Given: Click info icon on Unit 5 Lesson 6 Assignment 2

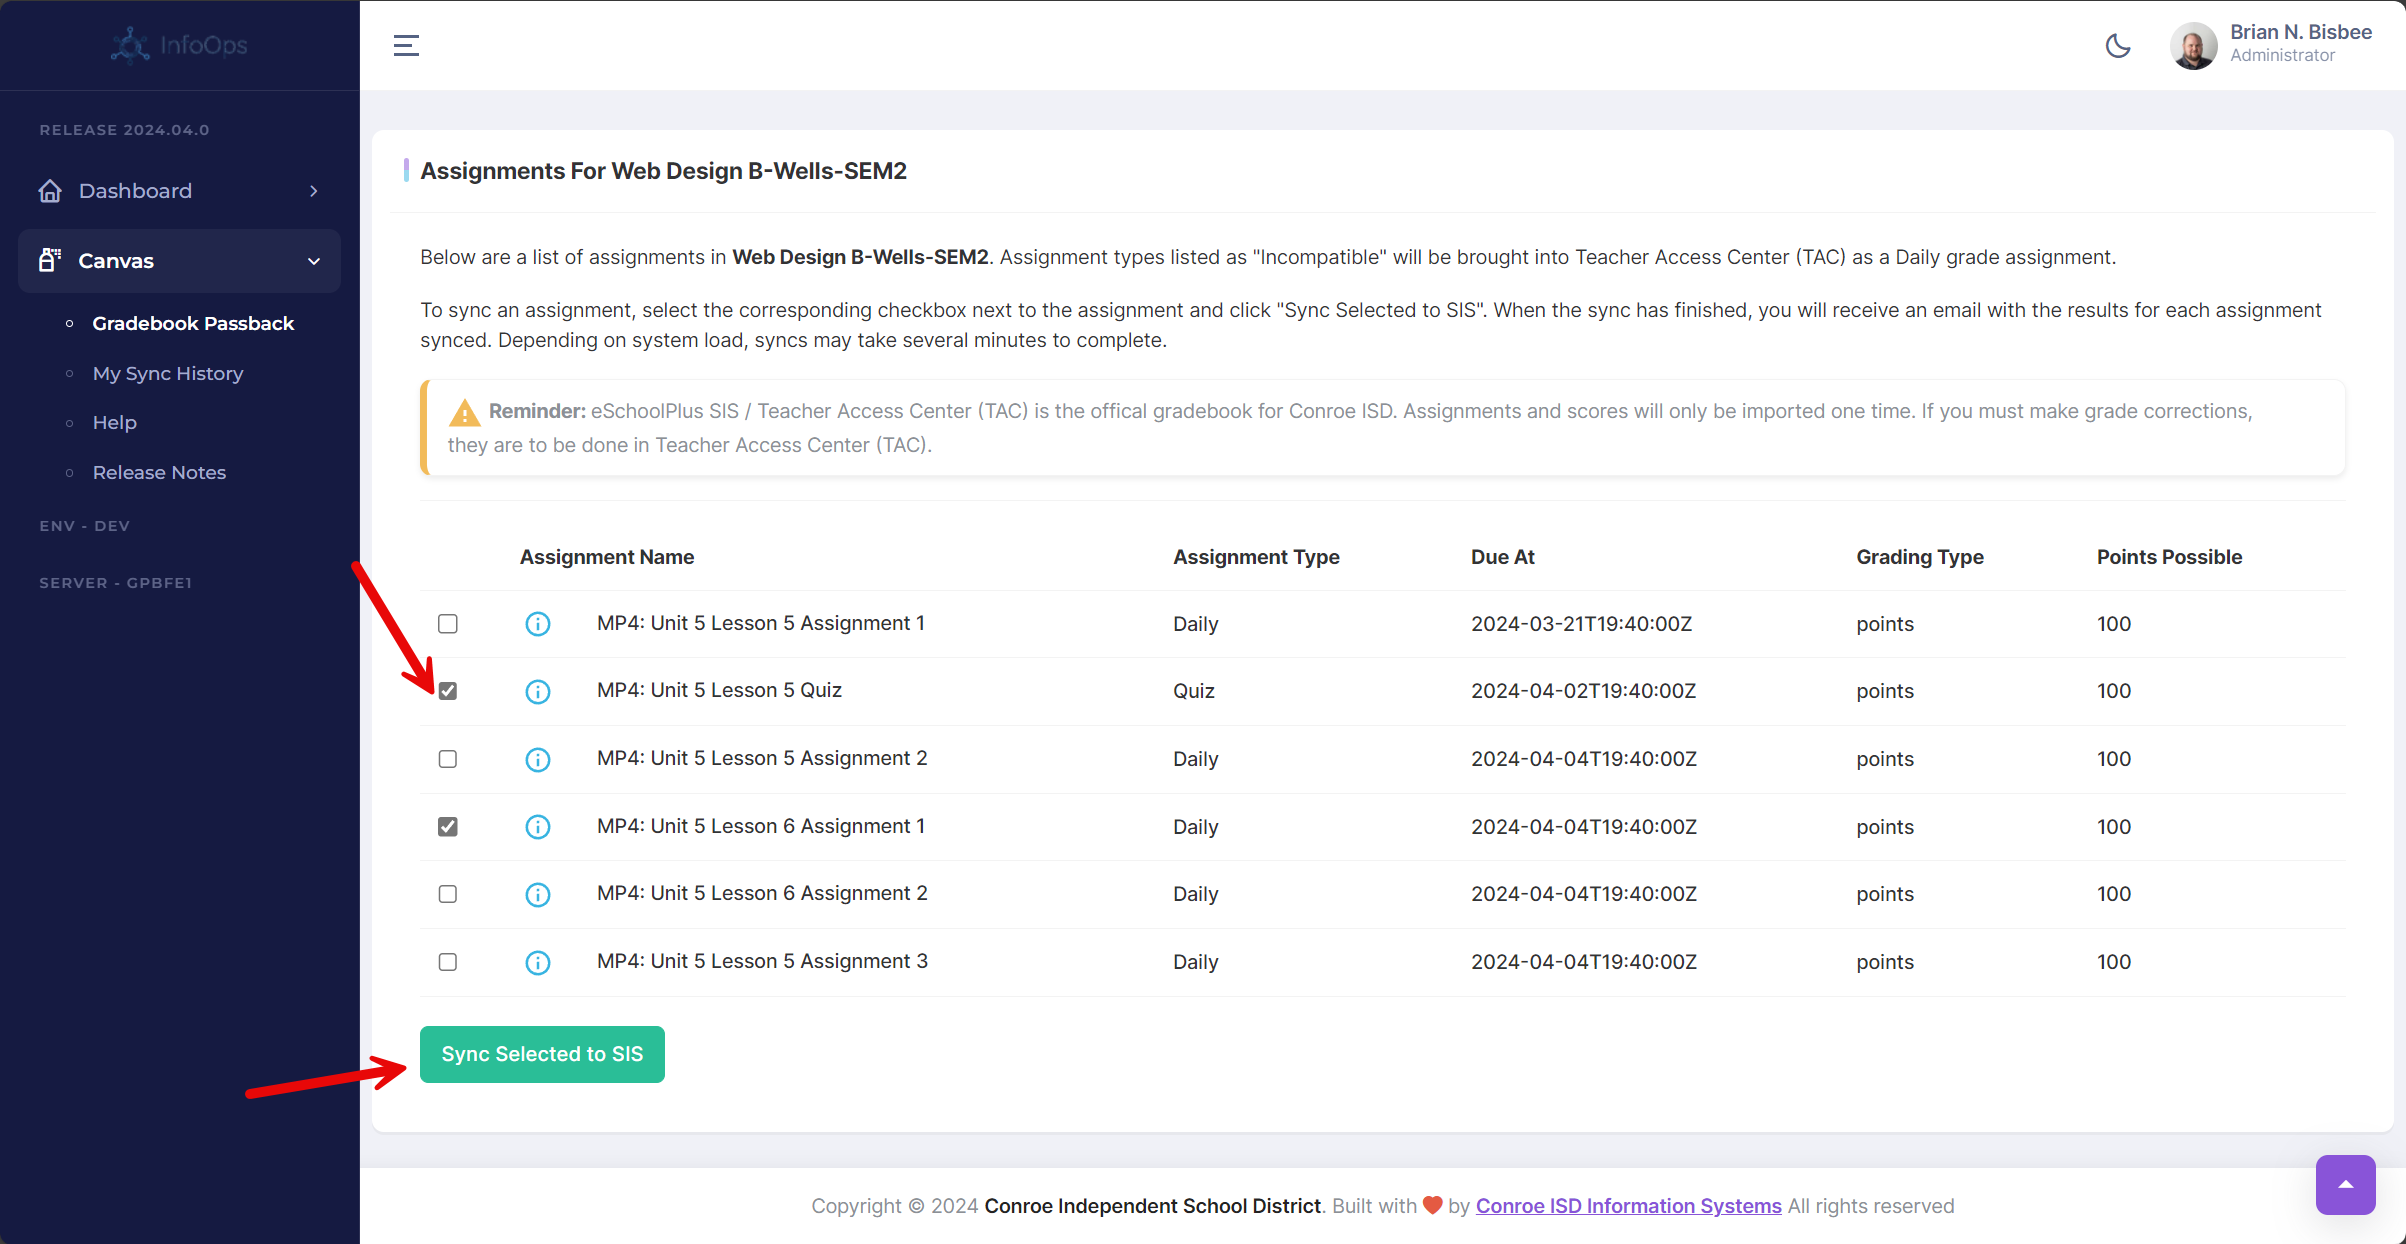Looking at the screenshot, I should [x=537, y=894].
